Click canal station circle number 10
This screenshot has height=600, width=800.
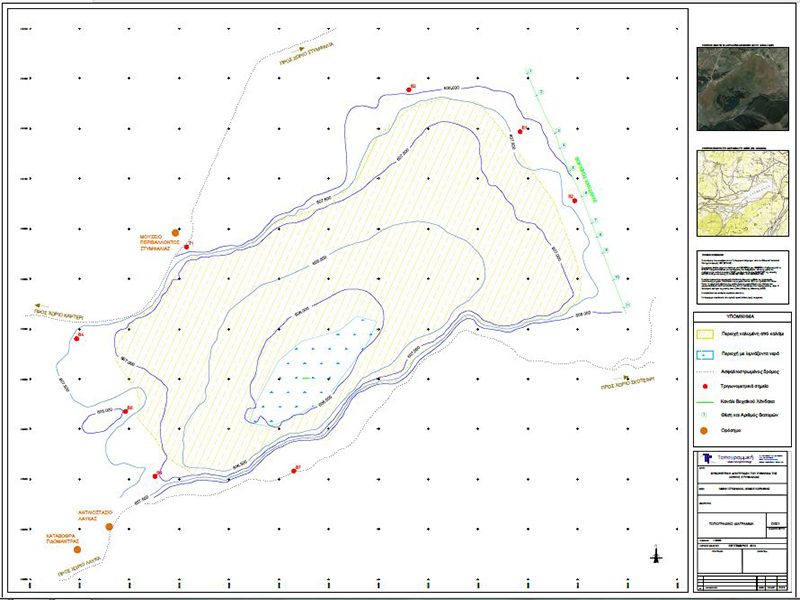pyautogui.click(x=617, y=278)
